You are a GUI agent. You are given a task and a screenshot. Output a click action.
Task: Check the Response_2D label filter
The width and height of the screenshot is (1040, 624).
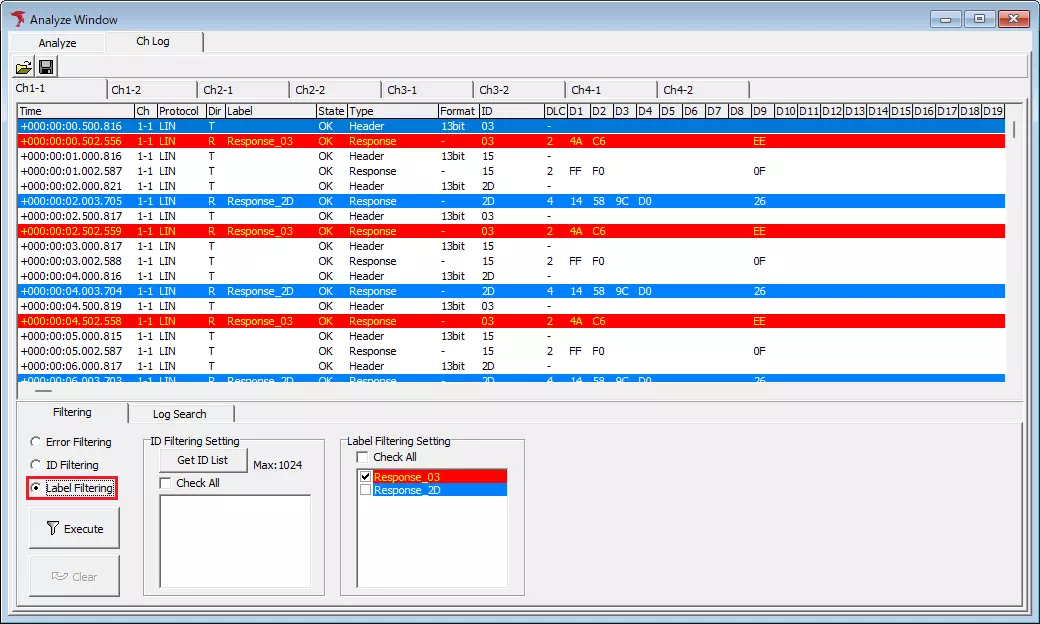coord(365,490)
